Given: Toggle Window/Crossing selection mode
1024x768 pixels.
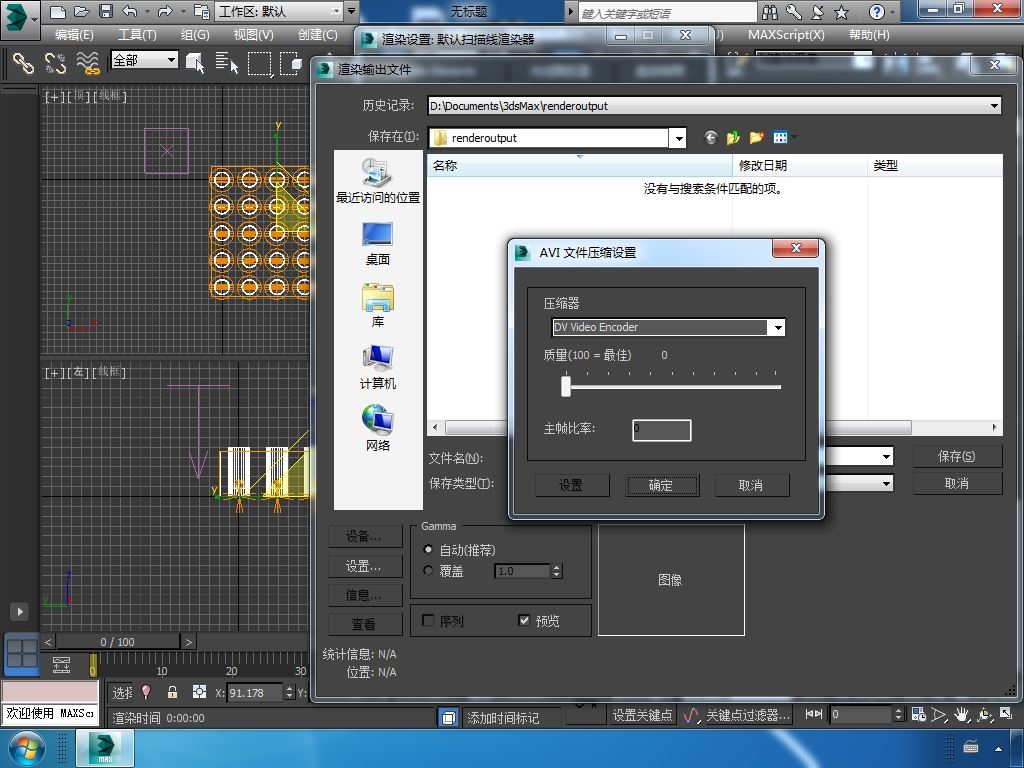Looking at the screenshot, I should tap(290, 63).
